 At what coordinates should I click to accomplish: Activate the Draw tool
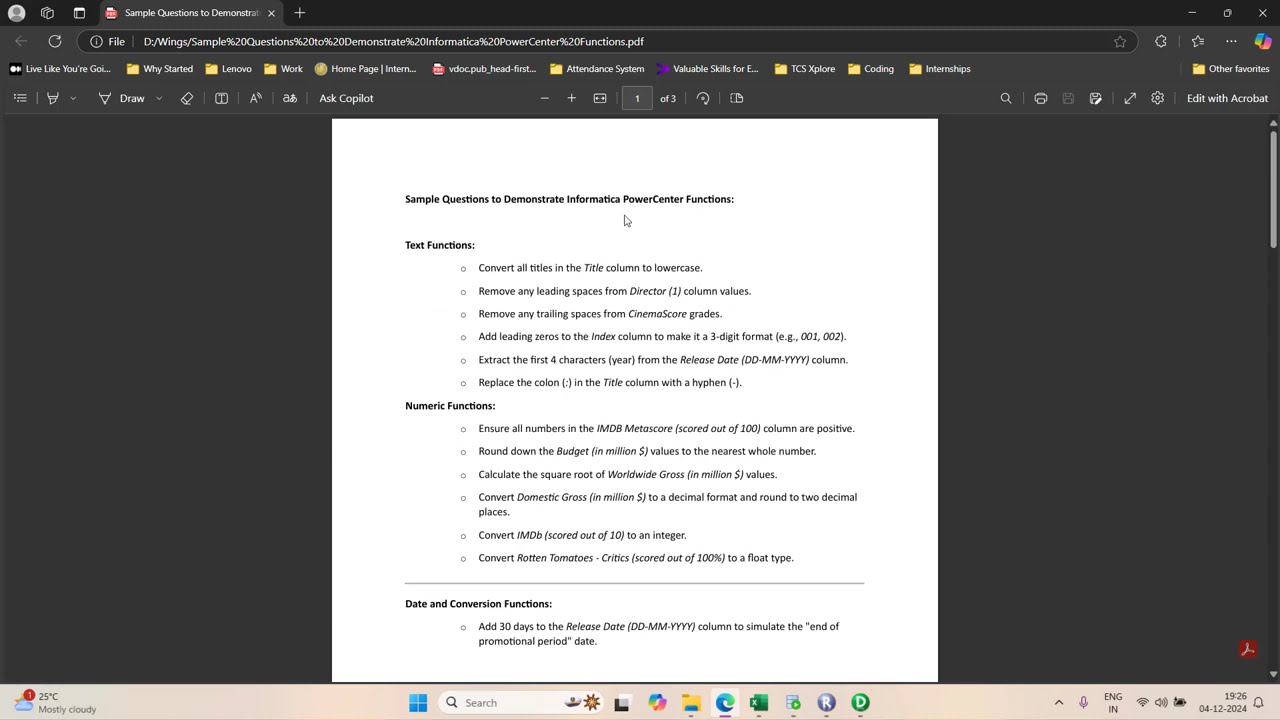coord(122,98)
